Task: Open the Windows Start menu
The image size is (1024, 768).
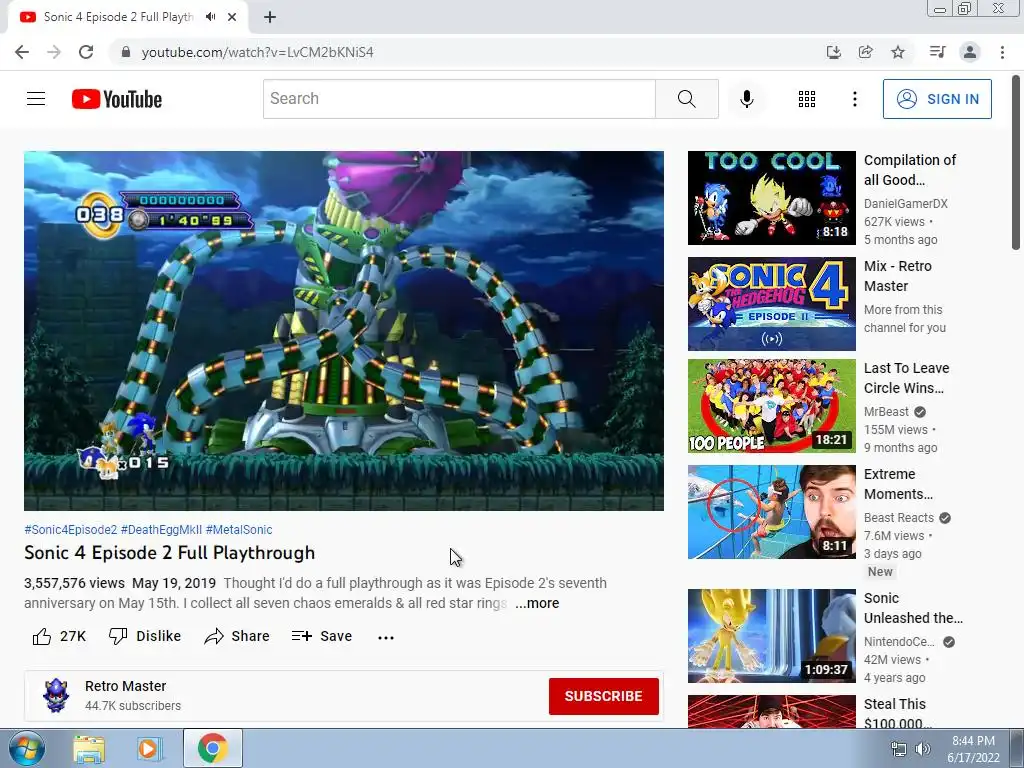Action: click(x=26, y=748)
